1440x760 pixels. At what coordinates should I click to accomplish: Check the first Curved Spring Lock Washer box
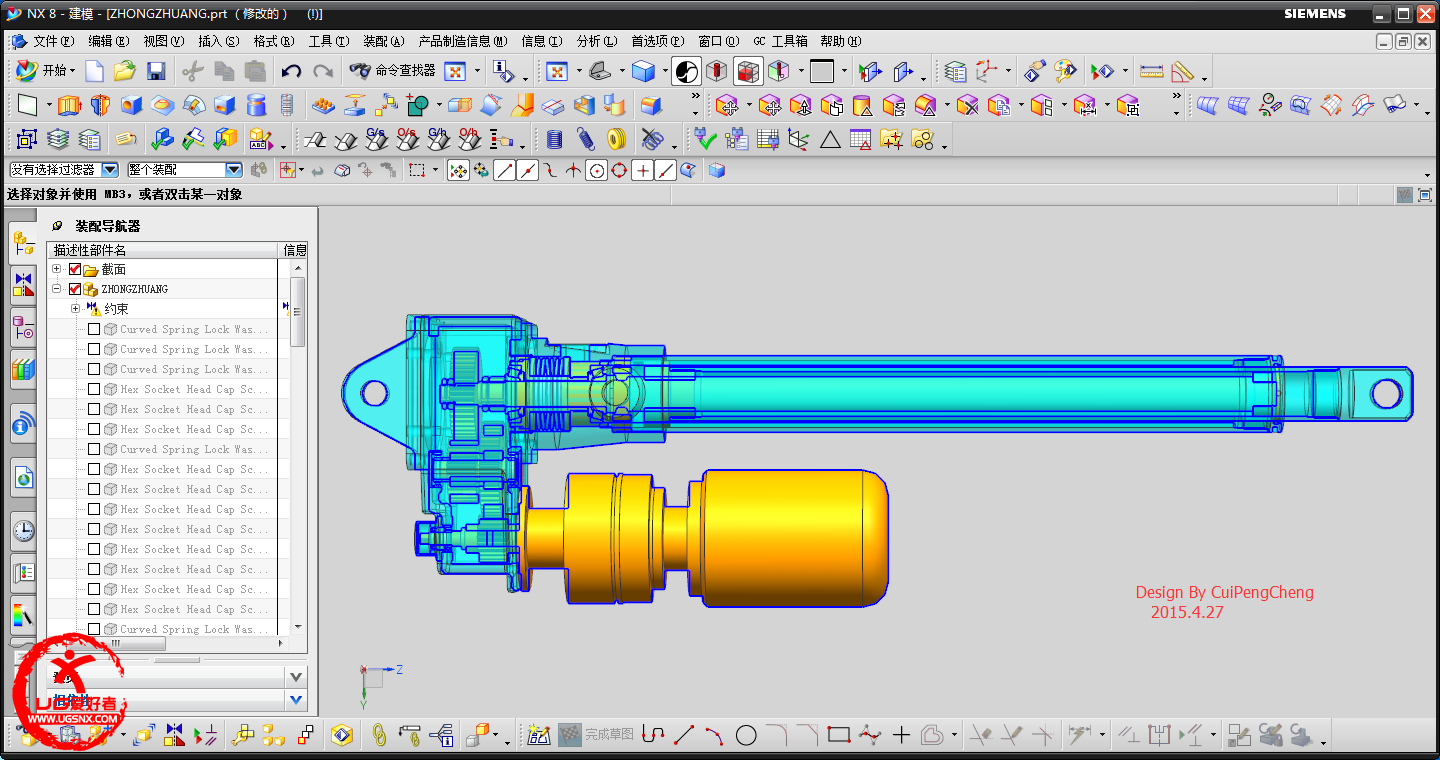94,329
